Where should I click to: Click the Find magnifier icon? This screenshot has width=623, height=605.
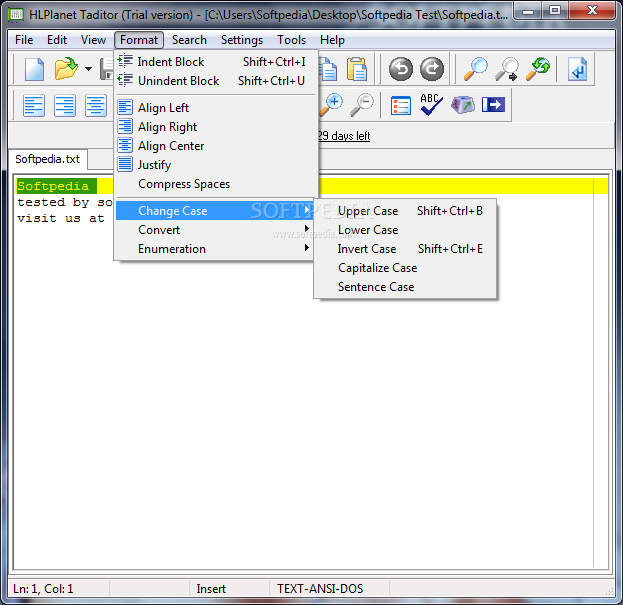tap(476, 69)
